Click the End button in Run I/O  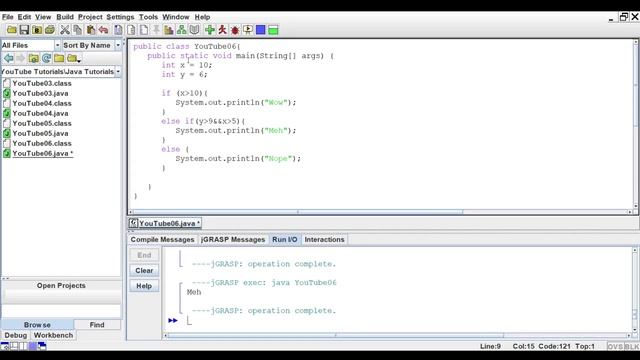(144, 255)
